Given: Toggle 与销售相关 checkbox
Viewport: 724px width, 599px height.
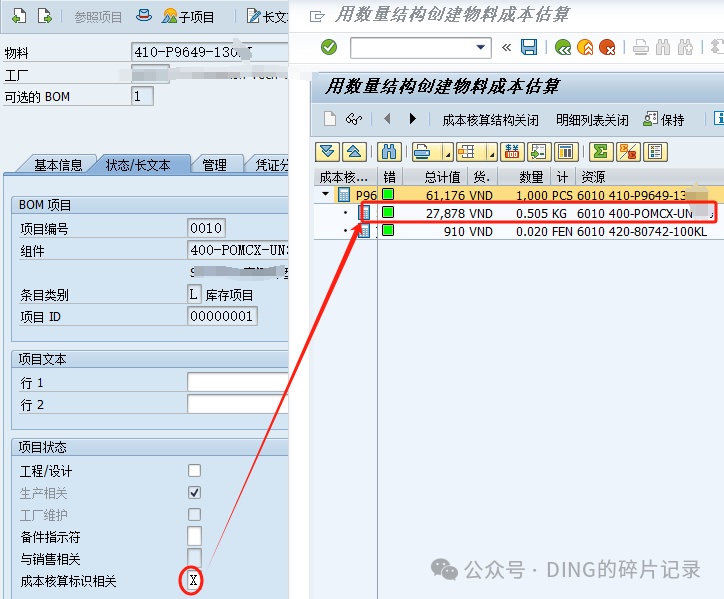Looking at the screenshot, I should coord(194,557).
